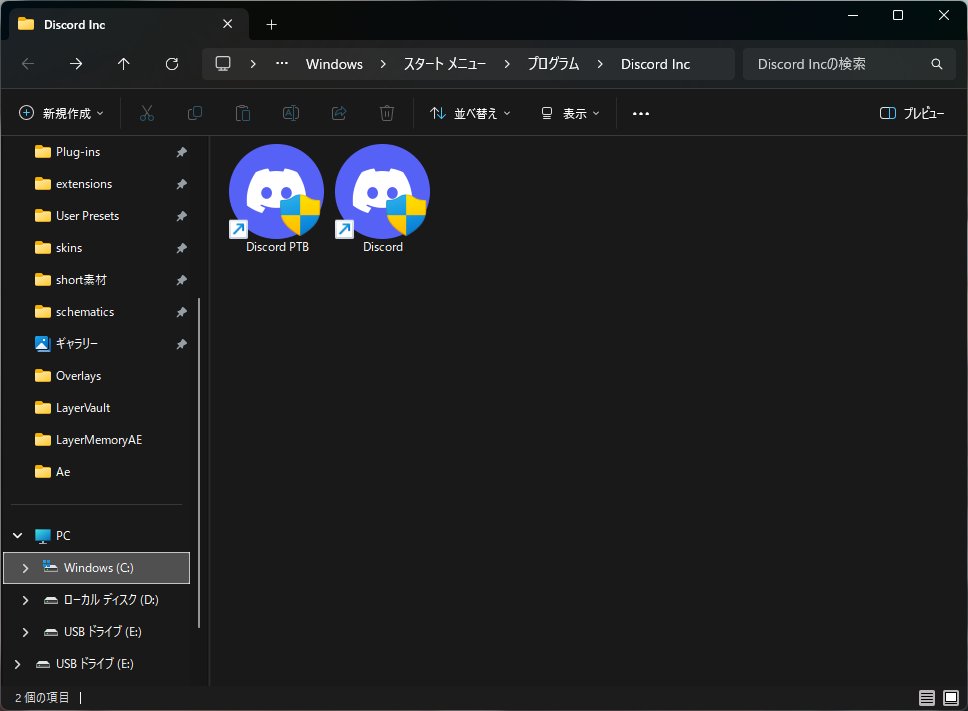Click the Cut scissors icon
This screenshot has width=968, height=711.
point(146,113)
